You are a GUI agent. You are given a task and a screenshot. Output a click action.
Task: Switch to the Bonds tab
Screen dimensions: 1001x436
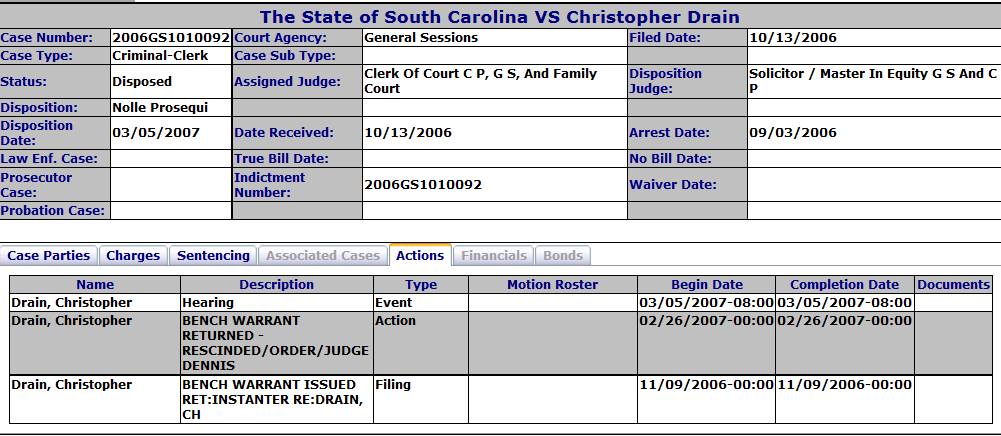(x=563, y=255)
